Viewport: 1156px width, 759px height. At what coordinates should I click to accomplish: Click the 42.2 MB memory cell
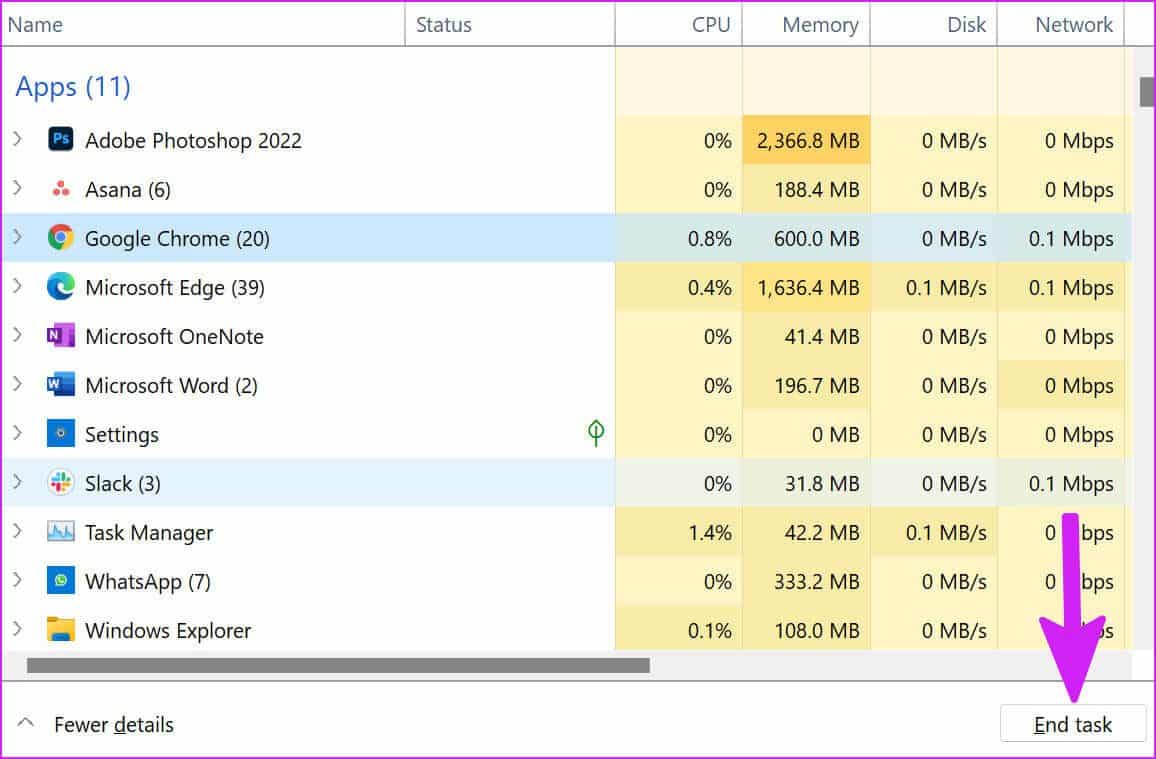point(806,532)
